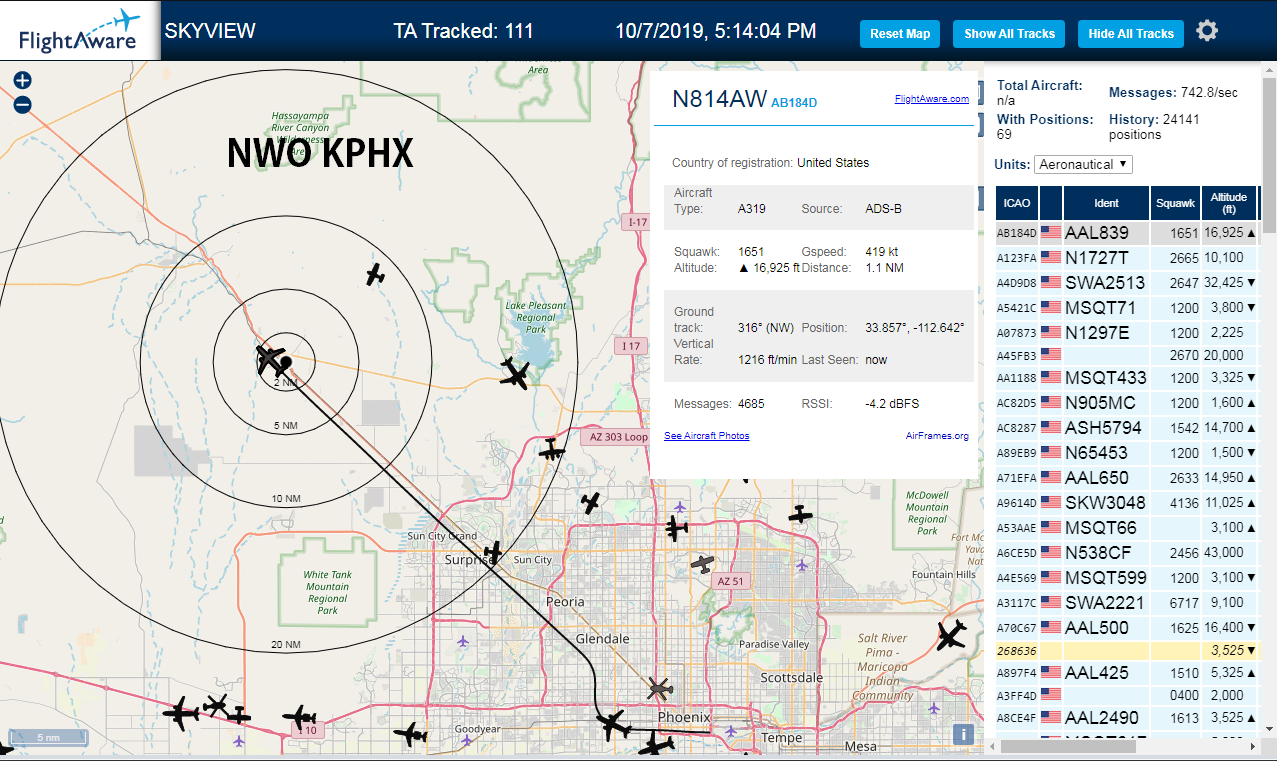Click the A45FB3 ICAO cell

click(1015, 355)
